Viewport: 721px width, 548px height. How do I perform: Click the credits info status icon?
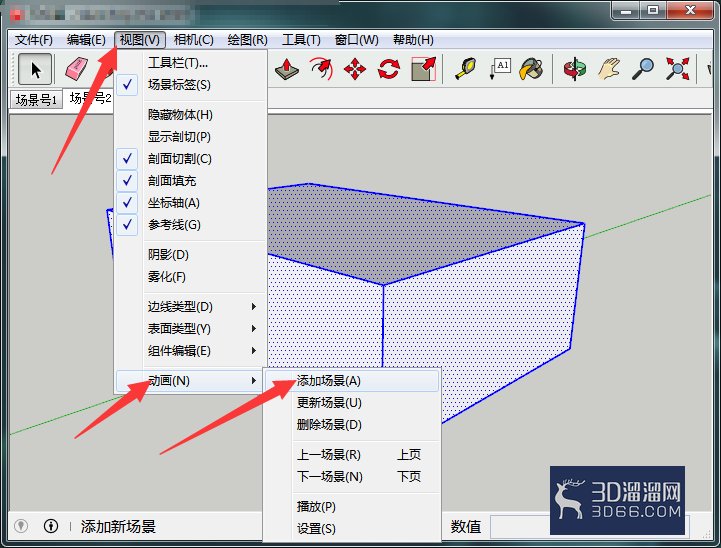pyautogui.click(x=51, y=525)
